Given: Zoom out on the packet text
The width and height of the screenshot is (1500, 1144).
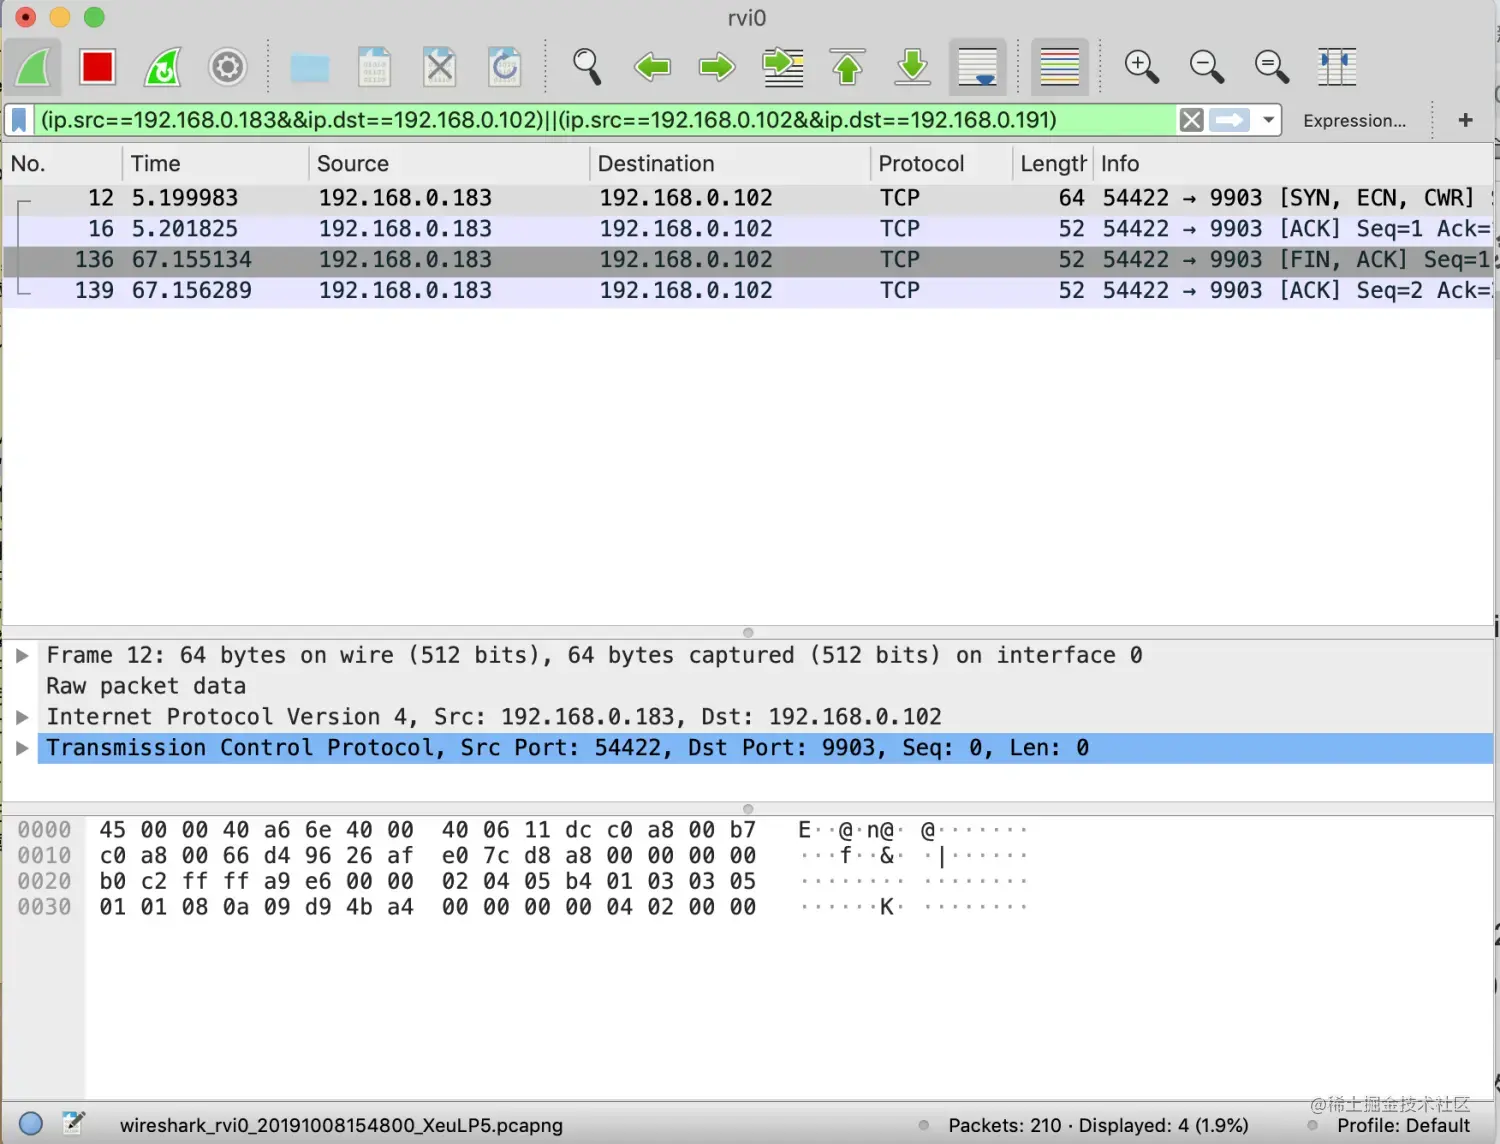Looking at the screenshot, I should [x=1206, y=67].
